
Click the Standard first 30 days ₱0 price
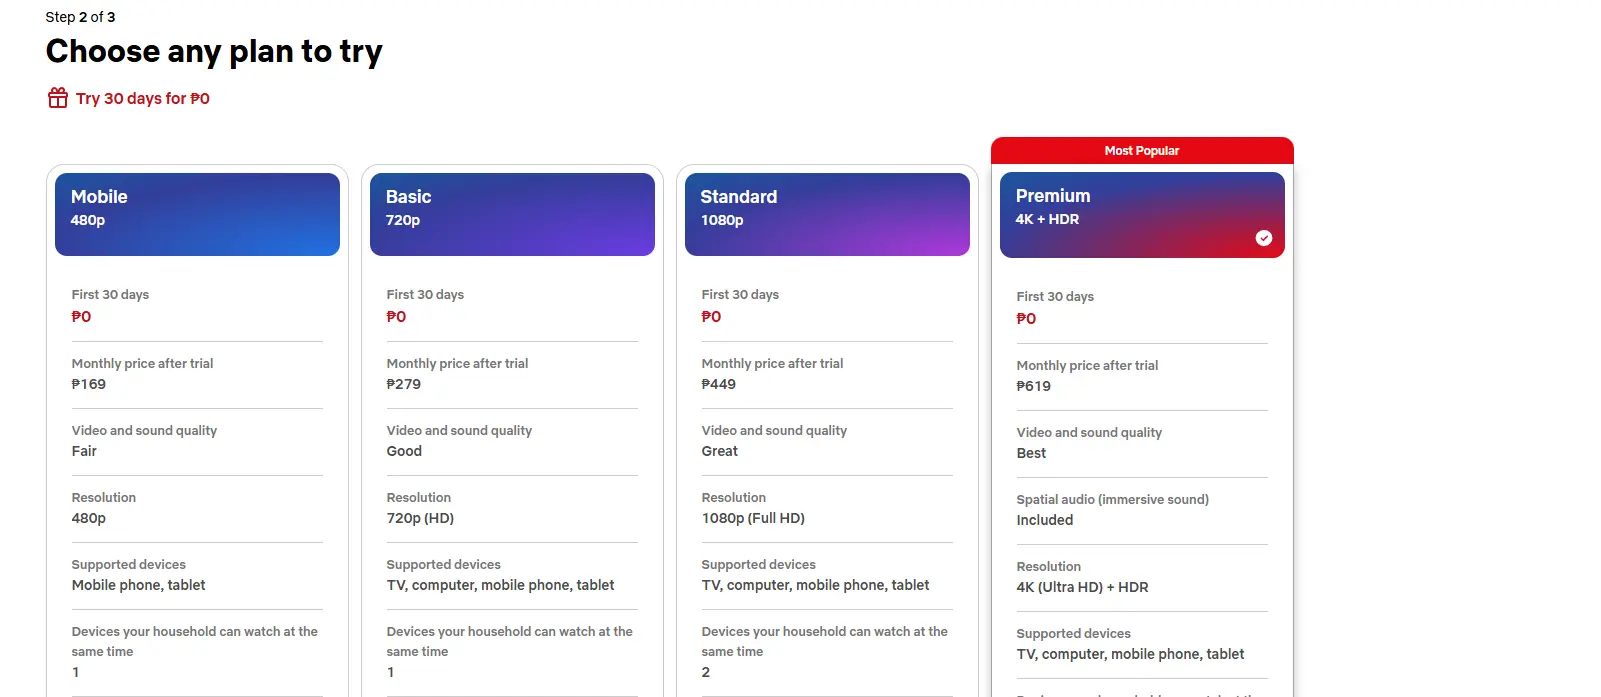pos(711,317)
